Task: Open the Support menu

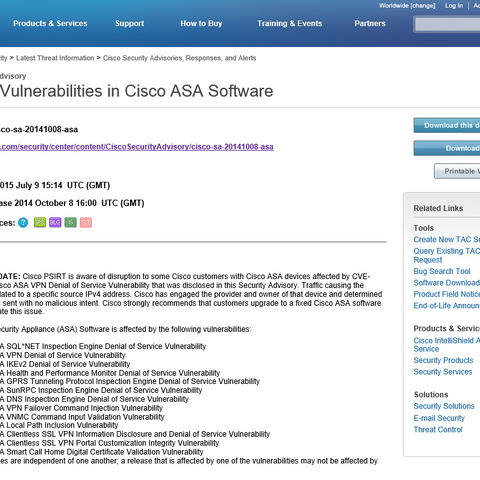Action: pos(130,23)
